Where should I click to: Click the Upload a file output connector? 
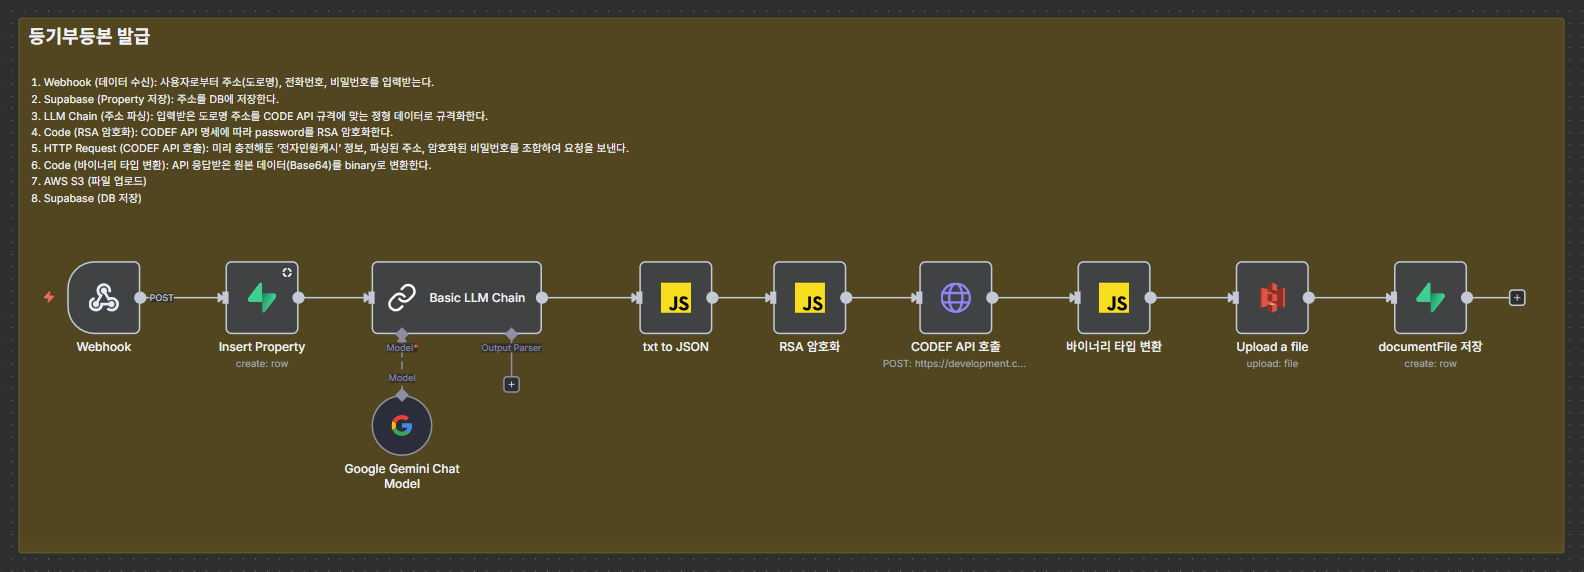coord(1308,298)
